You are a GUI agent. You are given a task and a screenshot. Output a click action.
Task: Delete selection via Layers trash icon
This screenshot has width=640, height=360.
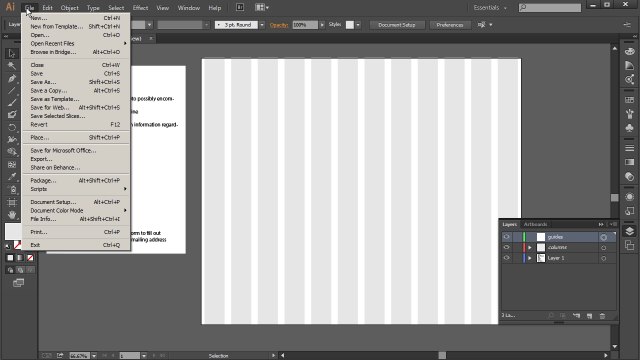click(602, 316)
